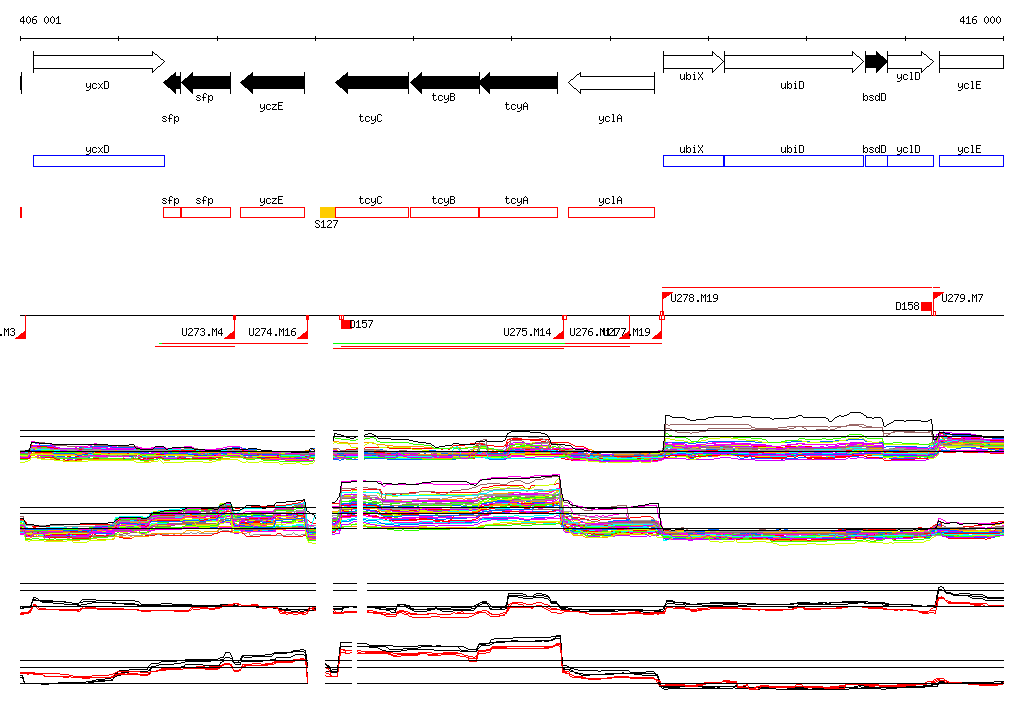Select the blue bsdD annotation box

[x=876, y=161]
